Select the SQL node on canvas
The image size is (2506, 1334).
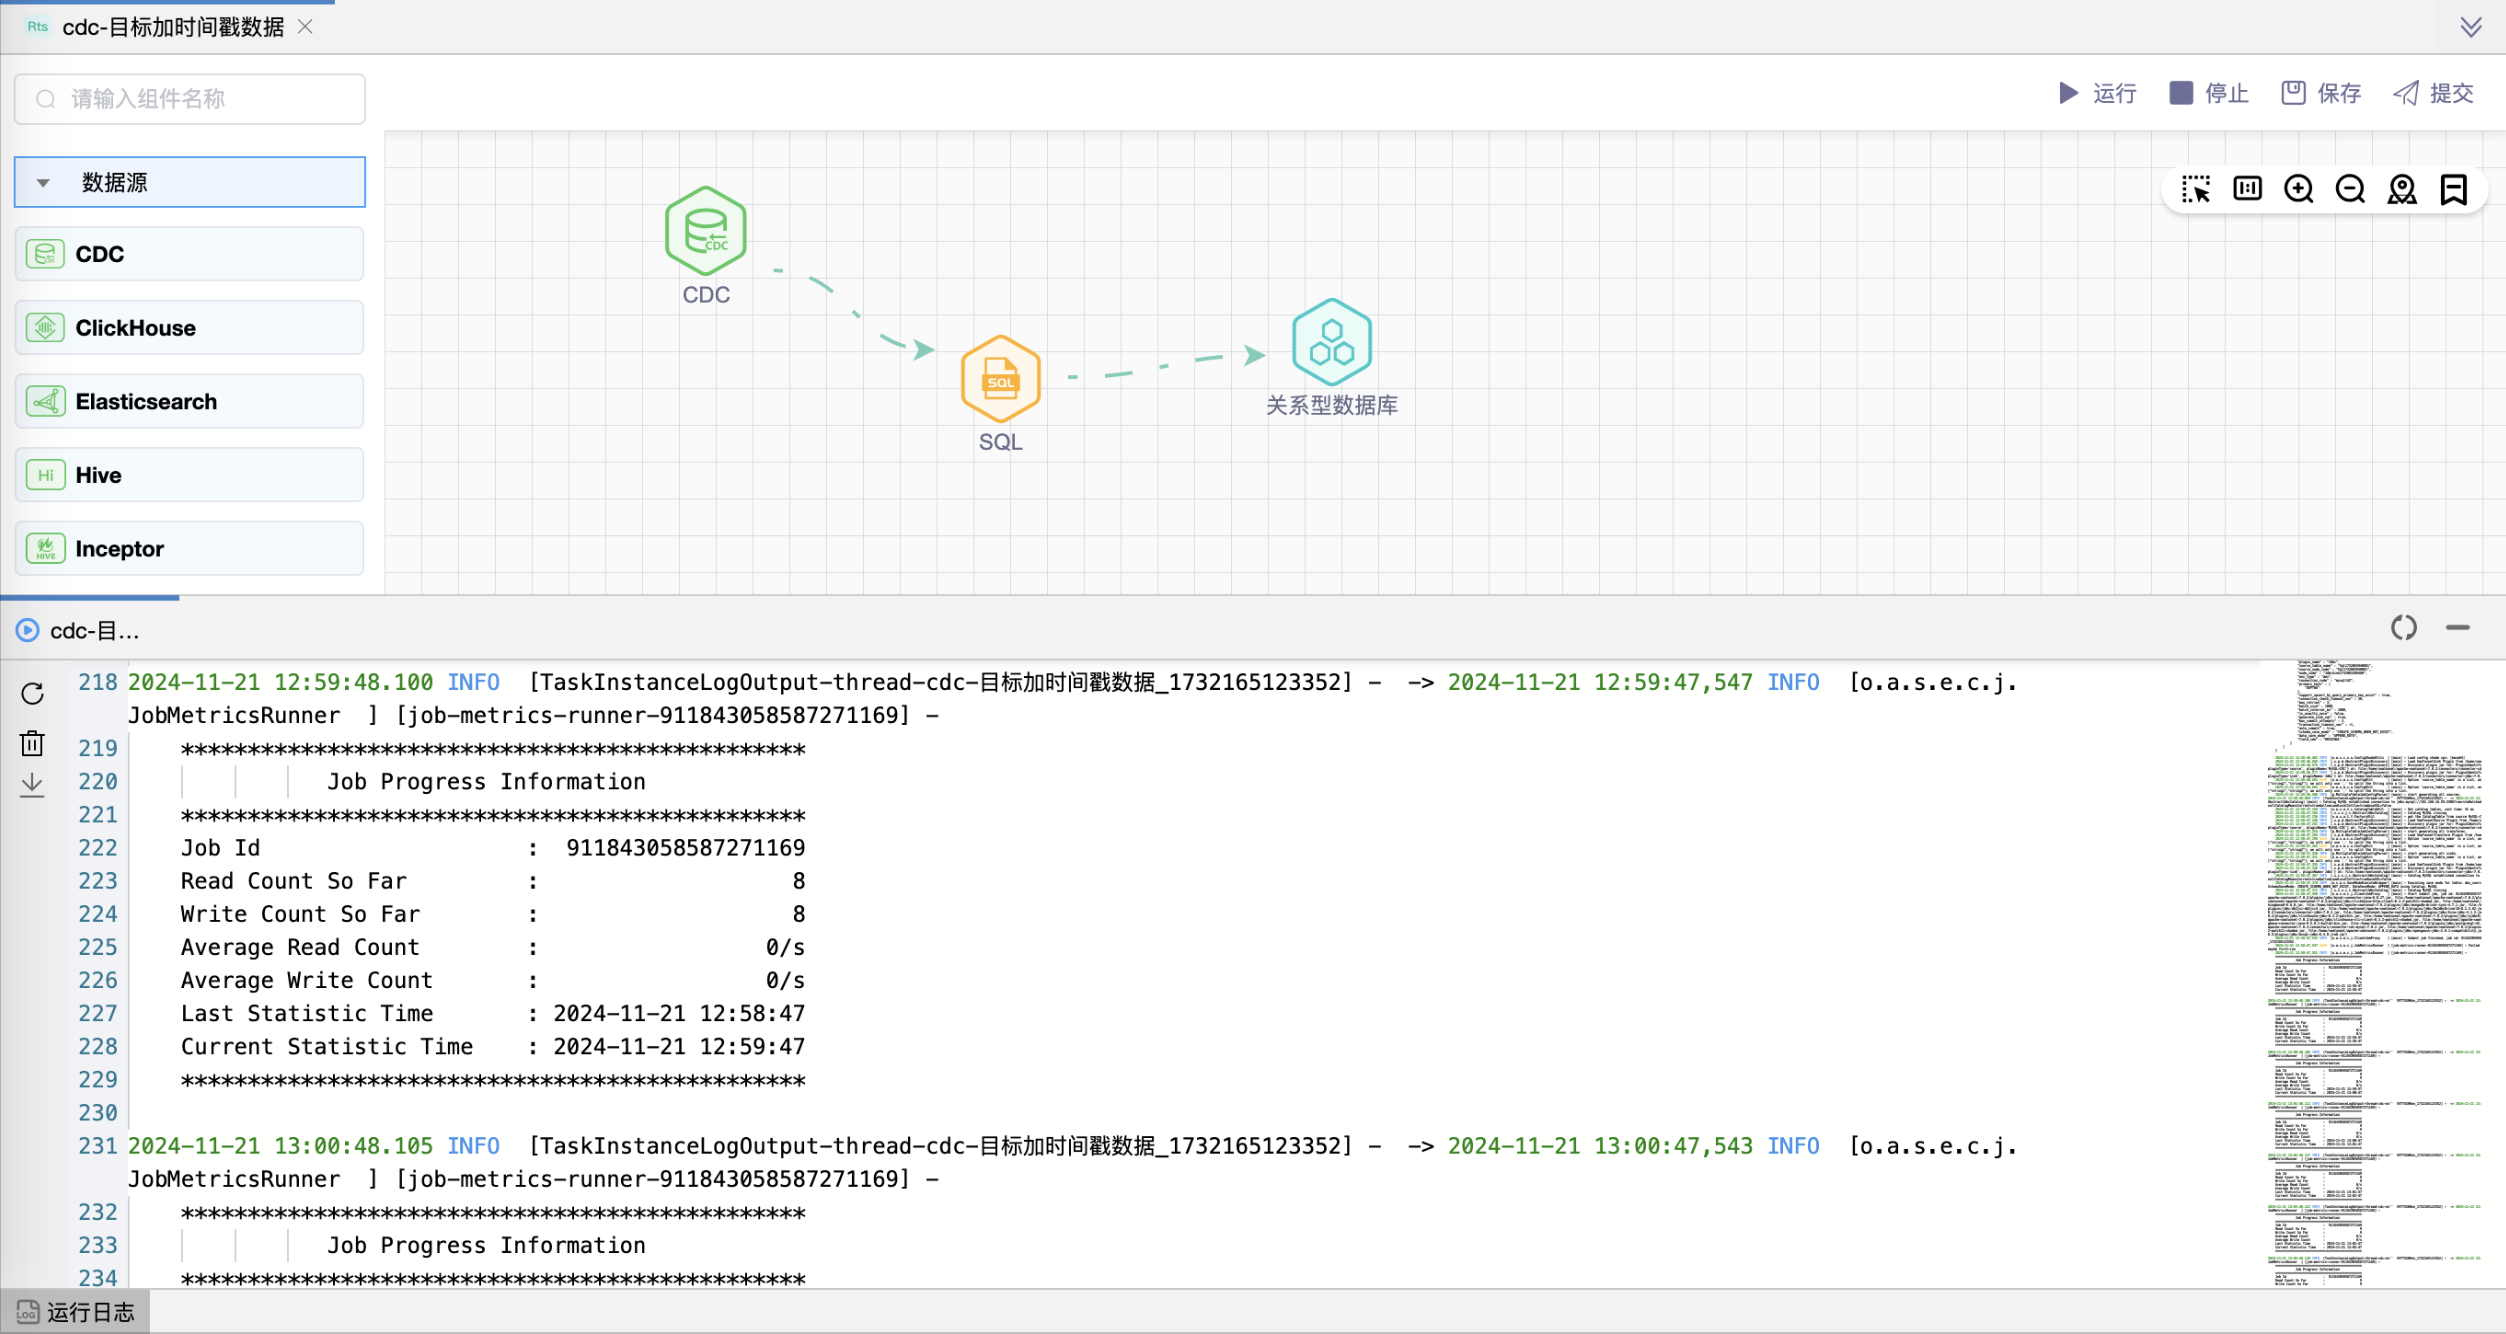pos(1000,379)
